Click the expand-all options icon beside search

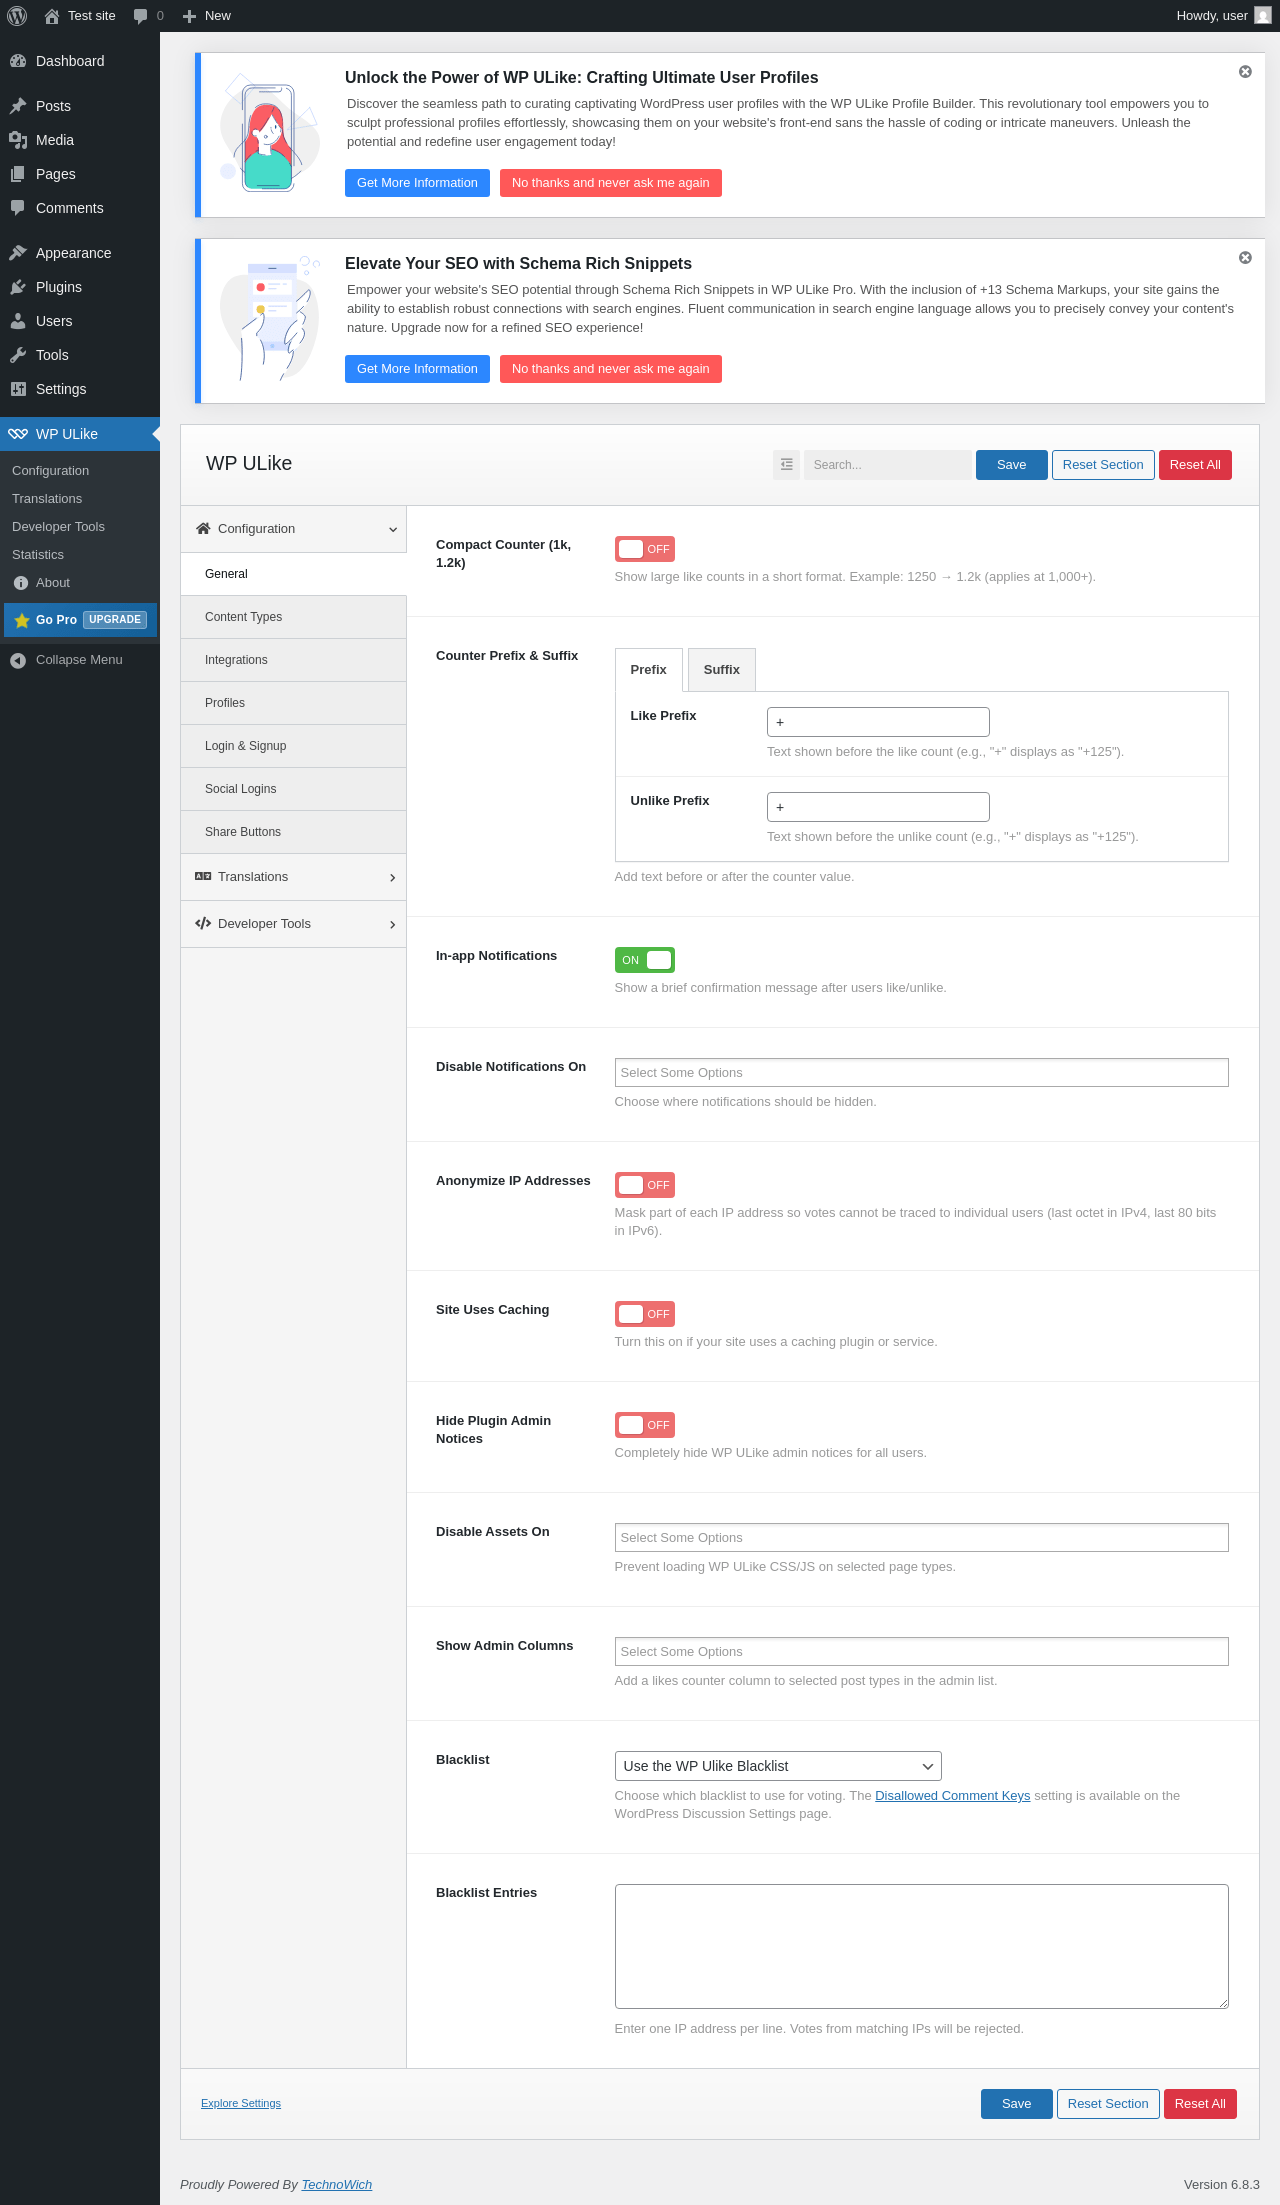coord(787,465)
